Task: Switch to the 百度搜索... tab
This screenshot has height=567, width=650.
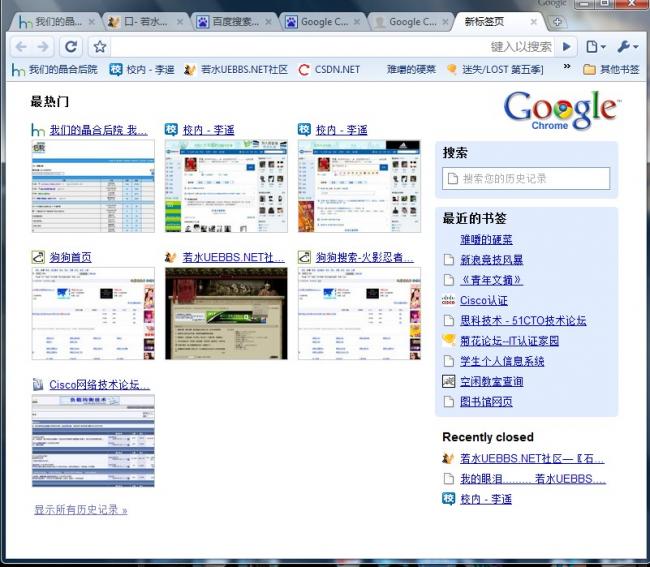Action: (x=233, y=22)
